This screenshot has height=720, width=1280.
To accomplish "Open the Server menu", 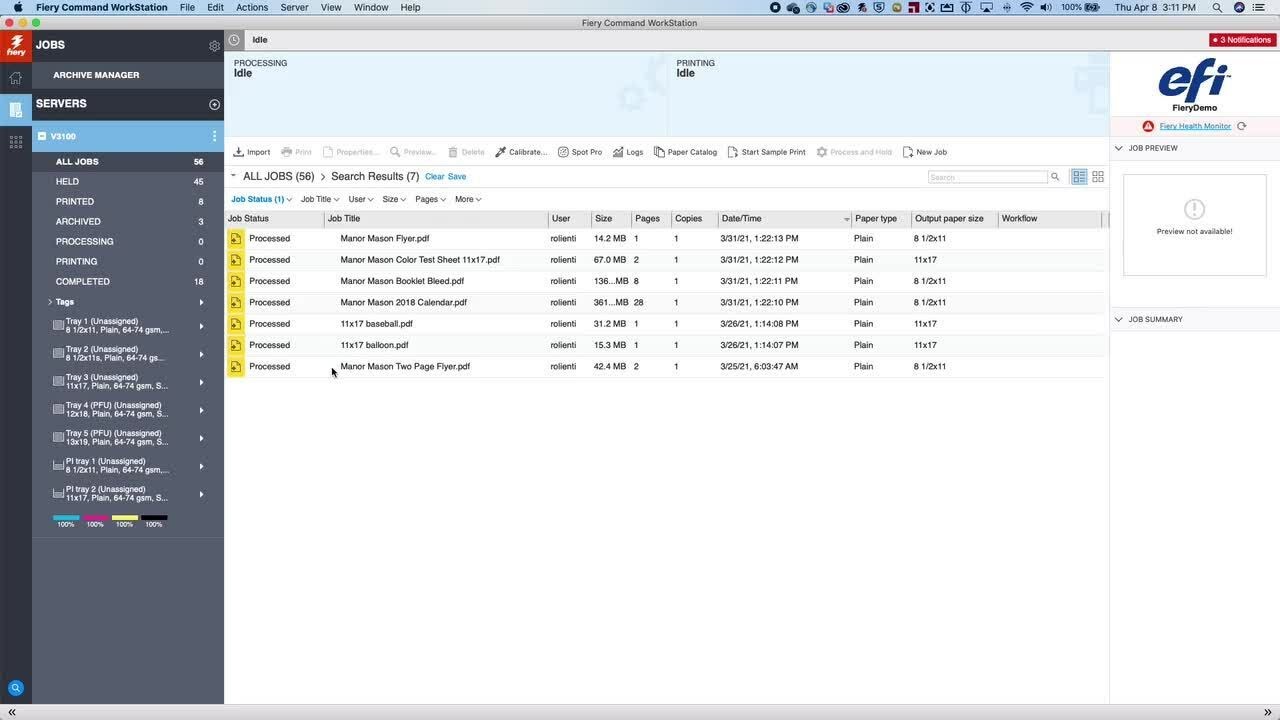I will [294, 7].
